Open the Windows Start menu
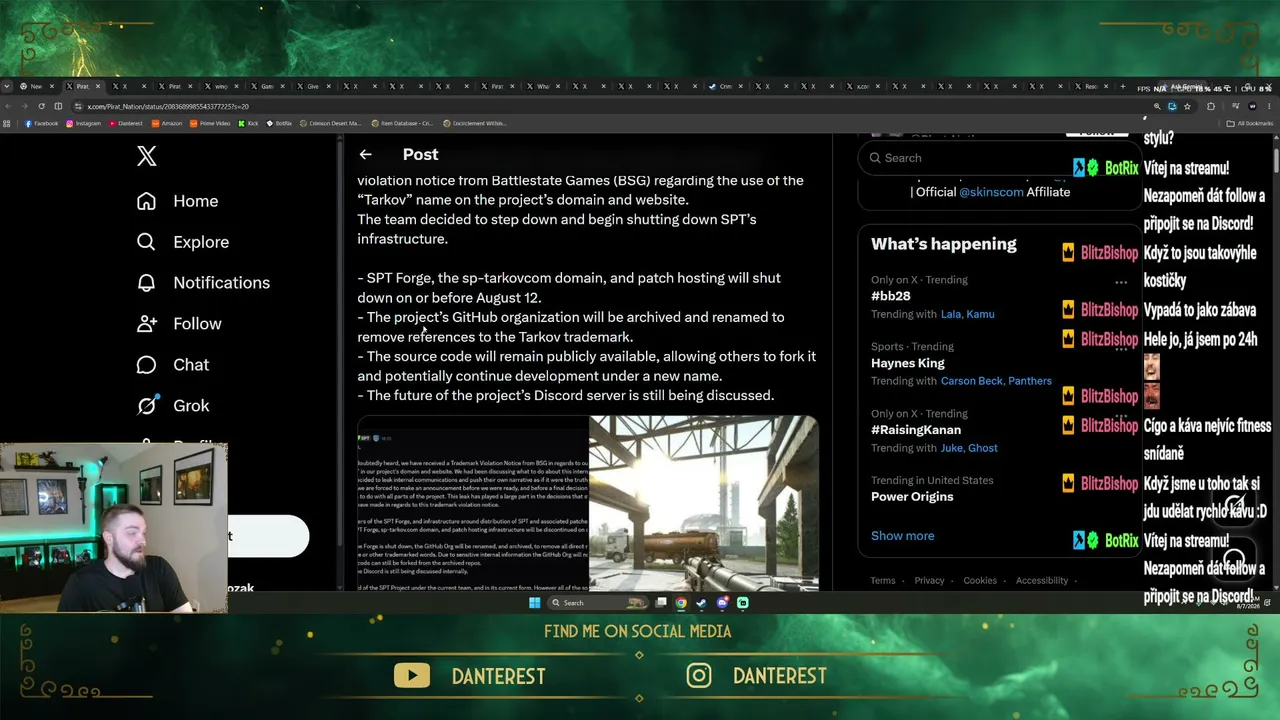This screenshot has height=720, width=1280. coord(534,603)
